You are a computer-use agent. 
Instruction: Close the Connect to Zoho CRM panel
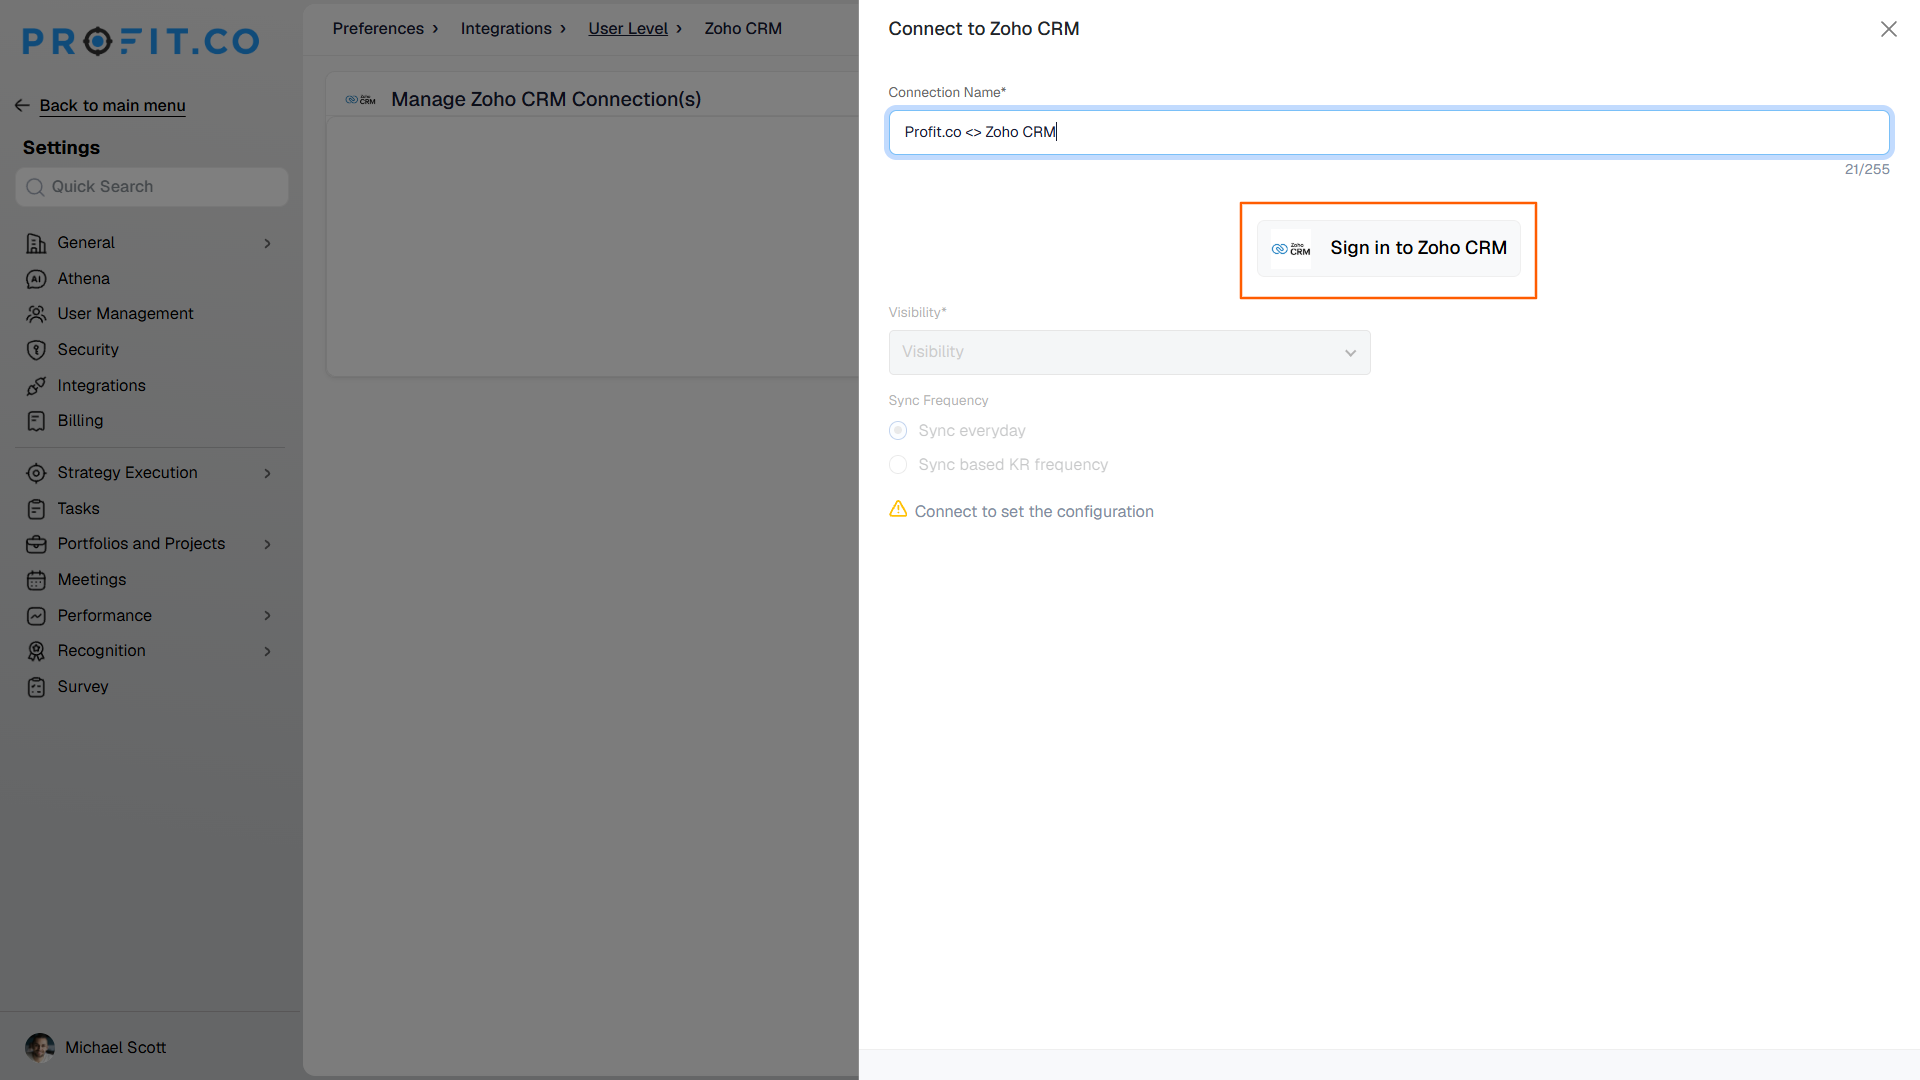coord(1888,29)
